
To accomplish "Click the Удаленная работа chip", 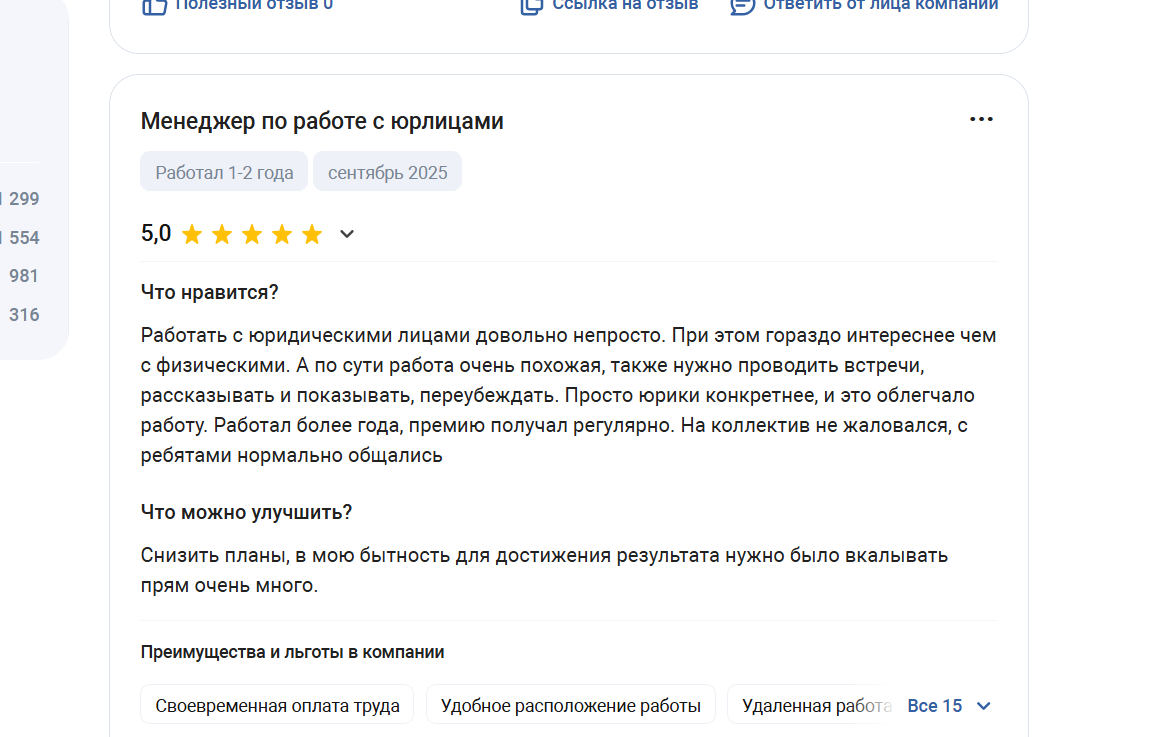I will (x=815, y=705).
